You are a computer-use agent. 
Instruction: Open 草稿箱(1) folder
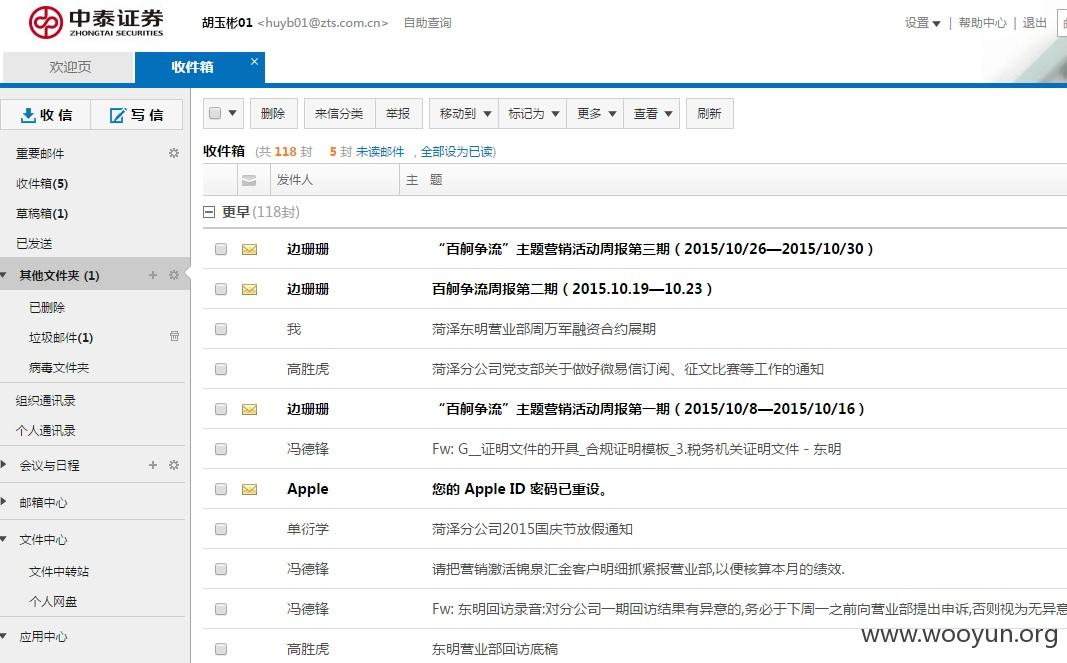[x=42, y=214]
